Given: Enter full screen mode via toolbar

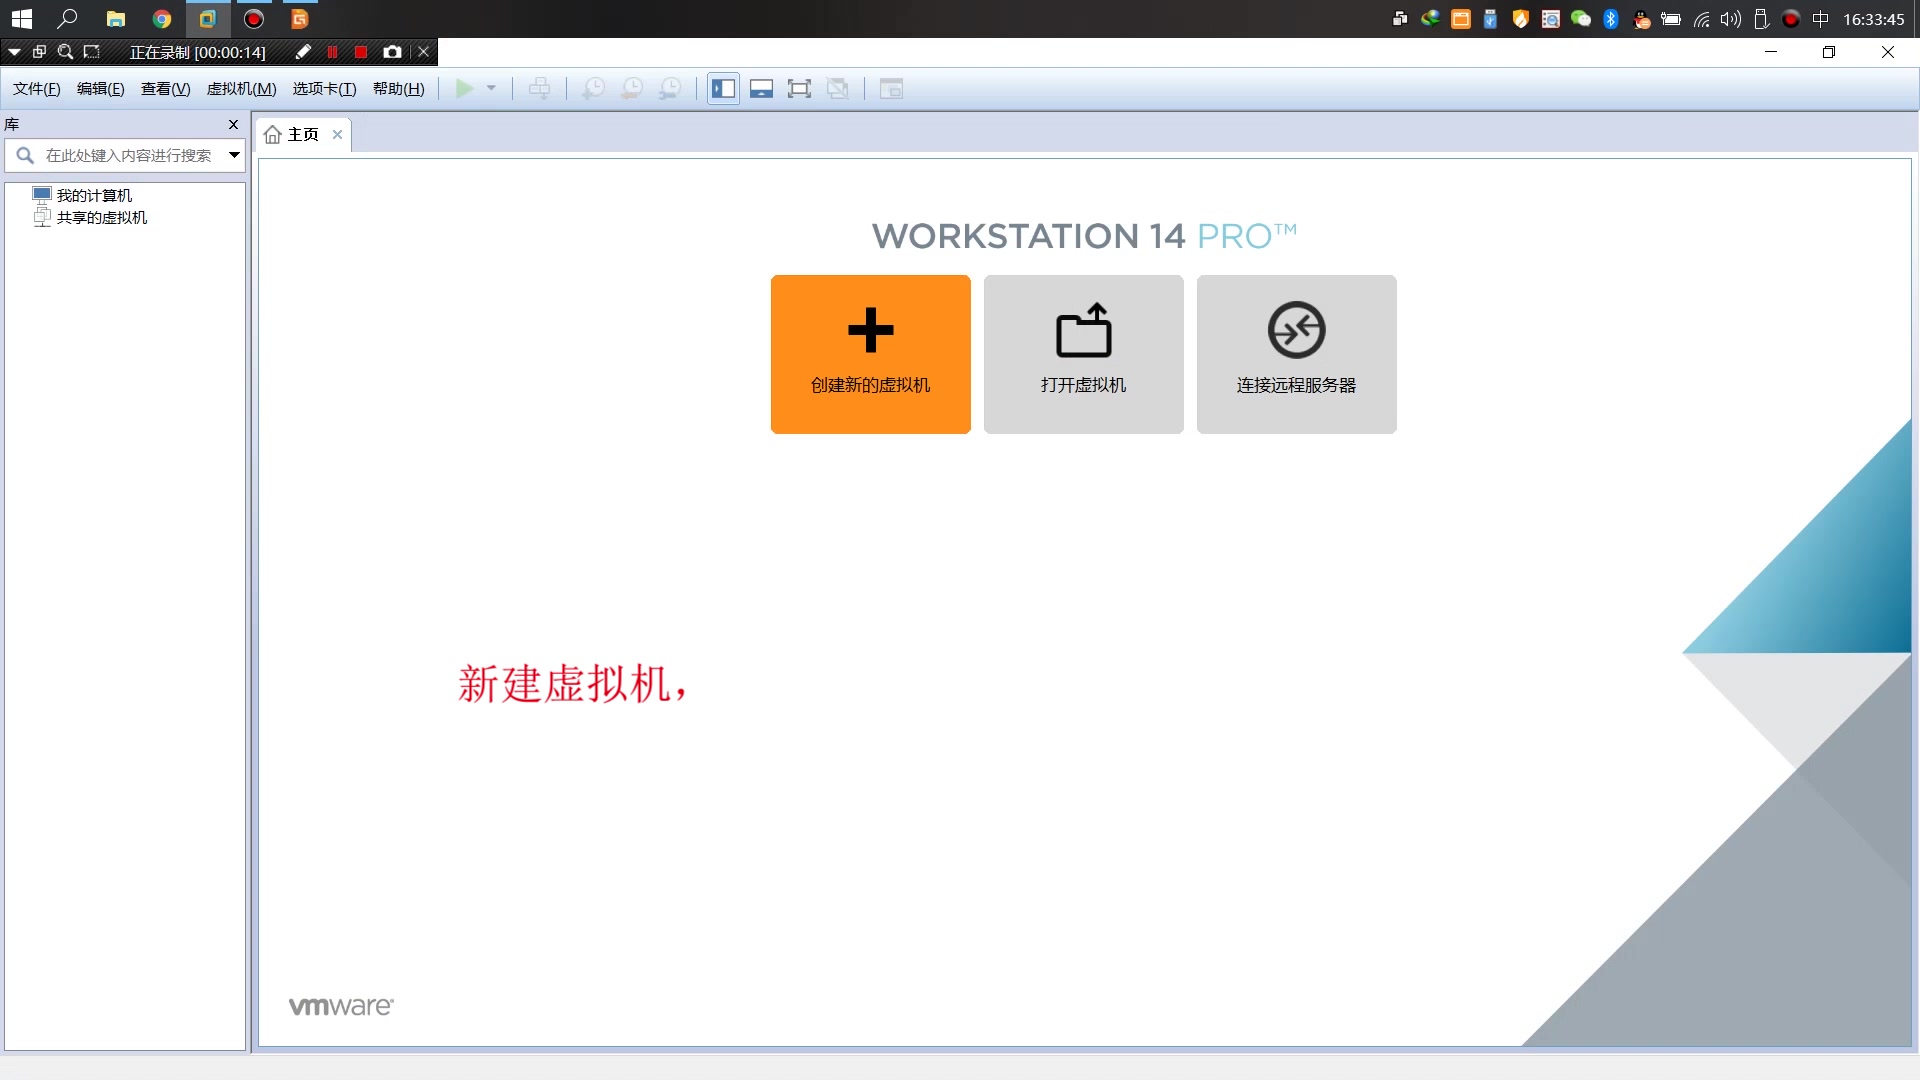Looking at the screenshot, I should point(799,89).
